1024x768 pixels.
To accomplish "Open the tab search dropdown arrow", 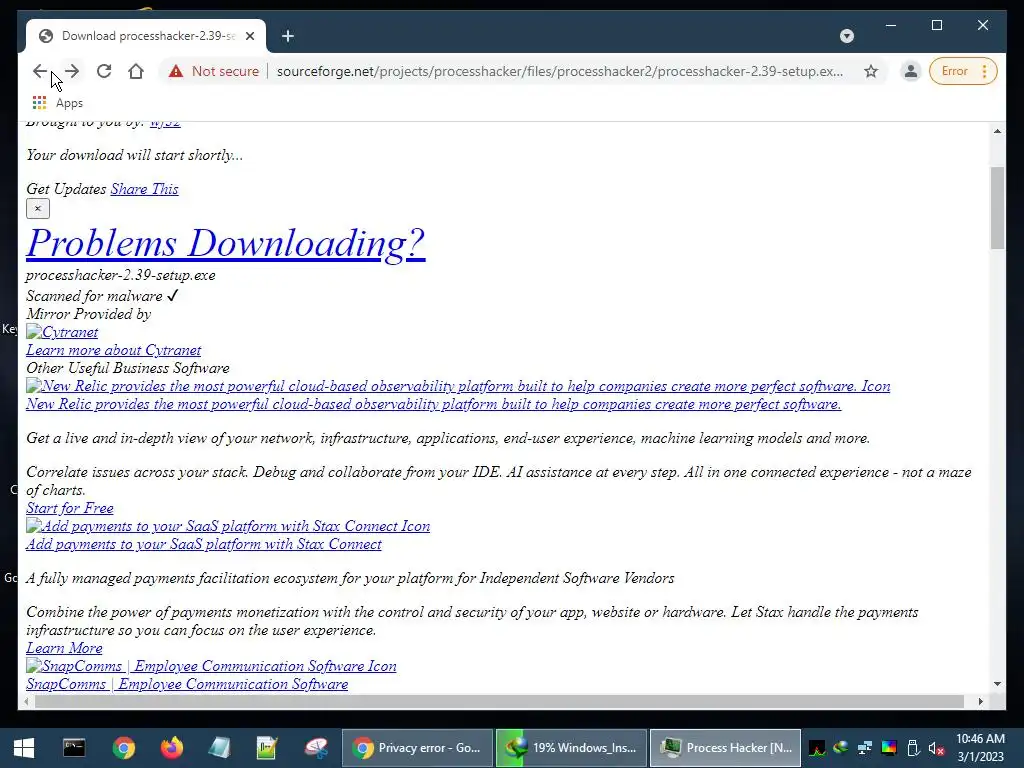I will click(847, 36).
